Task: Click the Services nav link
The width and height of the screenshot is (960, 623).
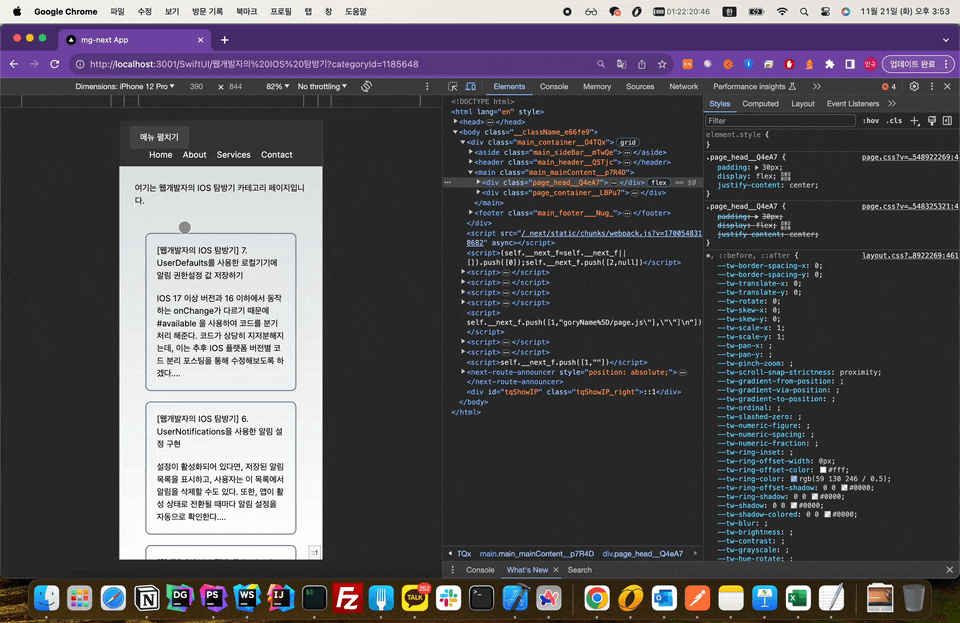Action: (233, 155)
